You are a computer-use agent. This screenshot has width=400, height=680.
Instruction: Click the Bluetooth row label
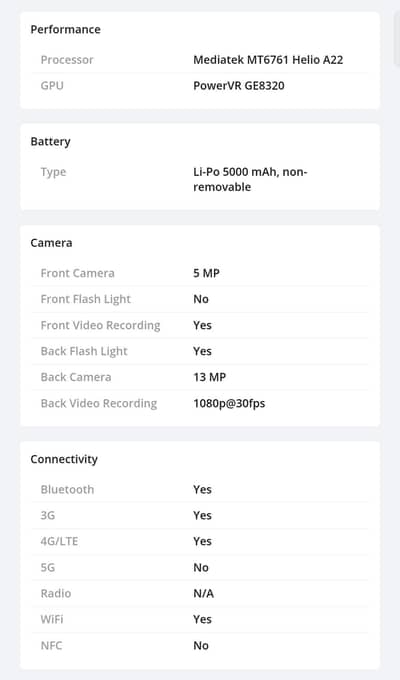coord(67,490)
